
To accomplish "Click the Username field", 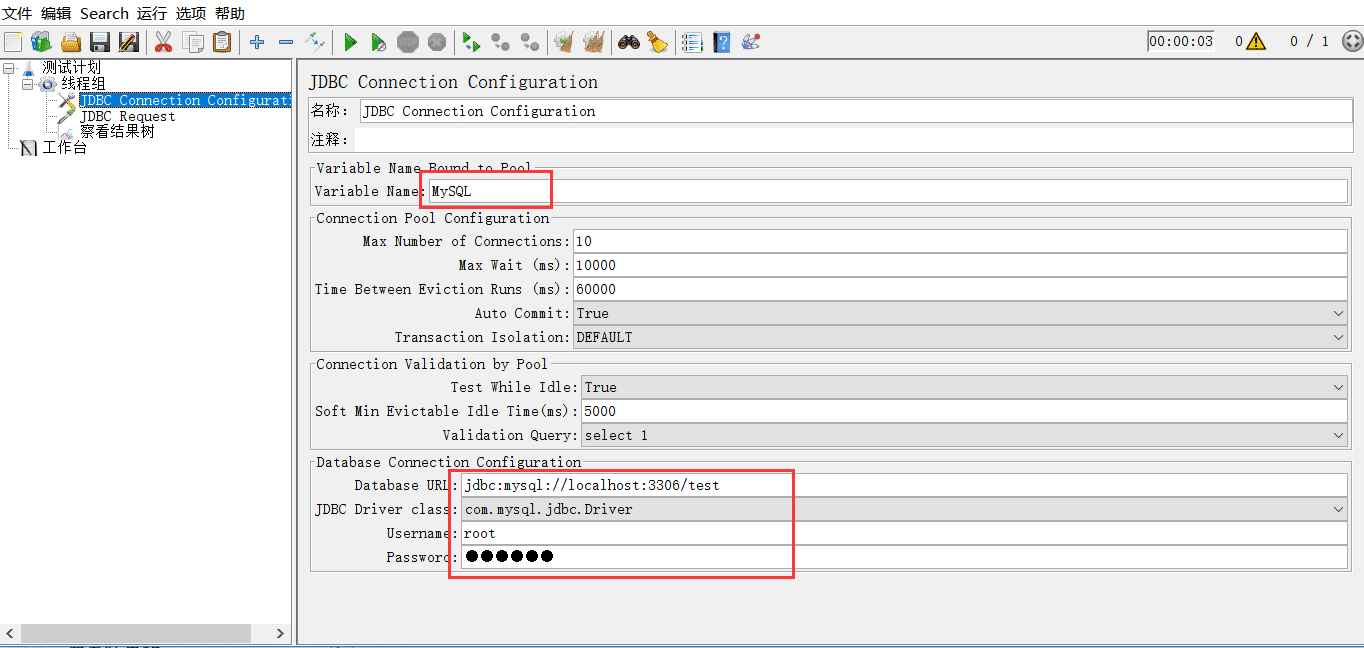I will pyautogui.click(x=905, y=533).
